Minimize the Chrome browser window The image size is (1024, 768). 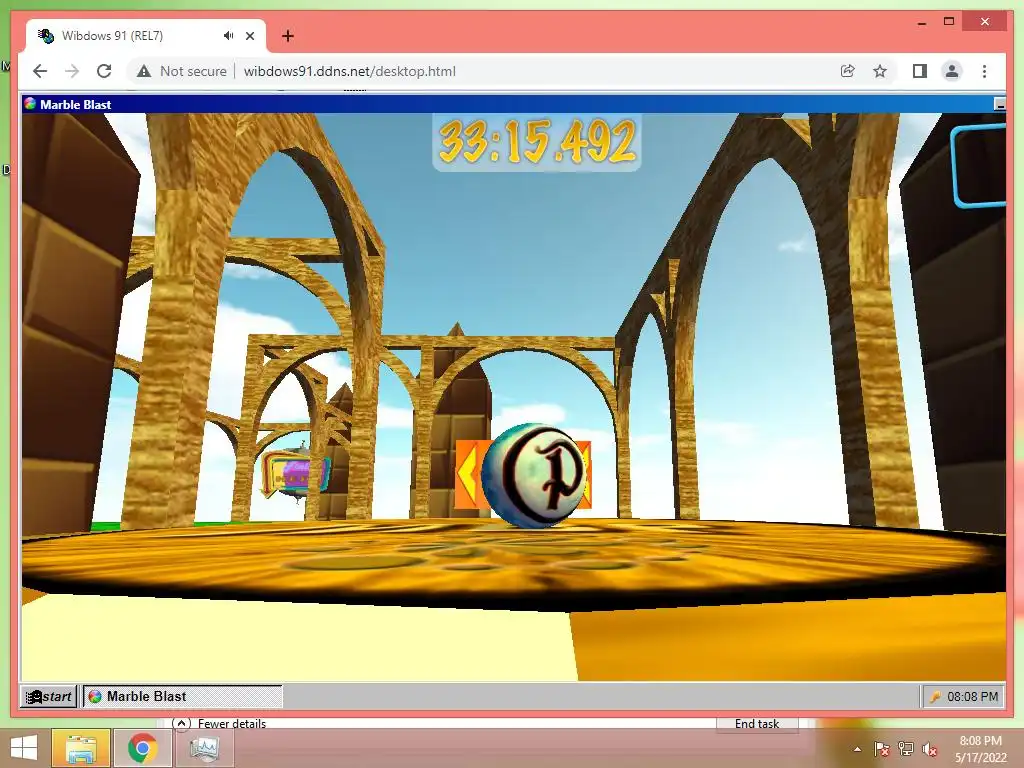[922, 22]
